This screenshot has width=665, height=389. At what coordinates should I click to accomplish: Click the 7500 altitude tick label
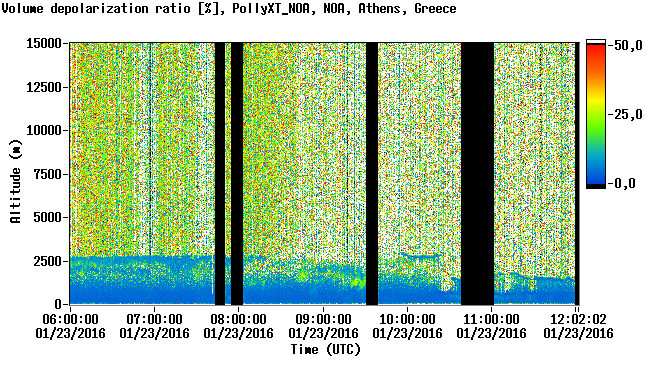[48, 174]
